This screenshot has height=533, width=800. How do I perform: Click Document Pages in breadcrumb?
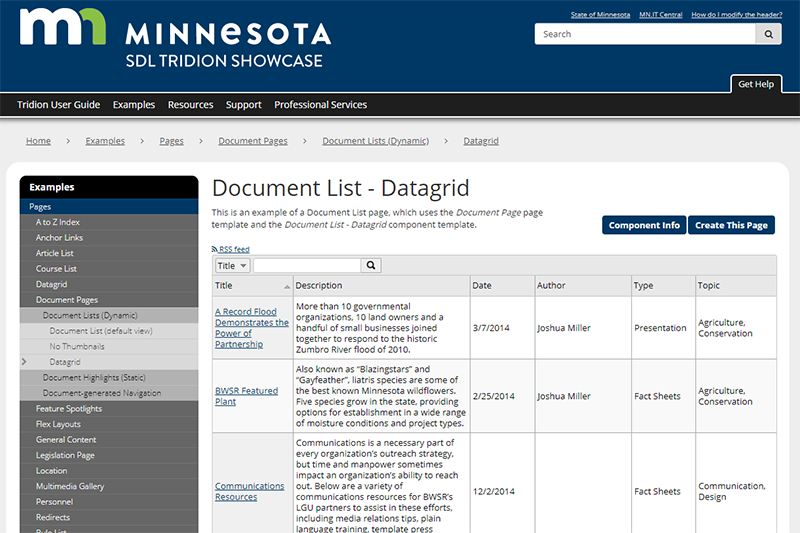point(253,141)
